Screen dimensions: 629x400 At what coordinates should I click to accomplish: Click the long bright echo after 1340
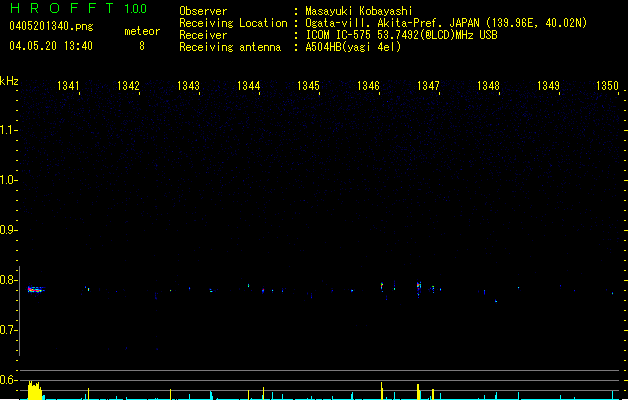[36, 289]
